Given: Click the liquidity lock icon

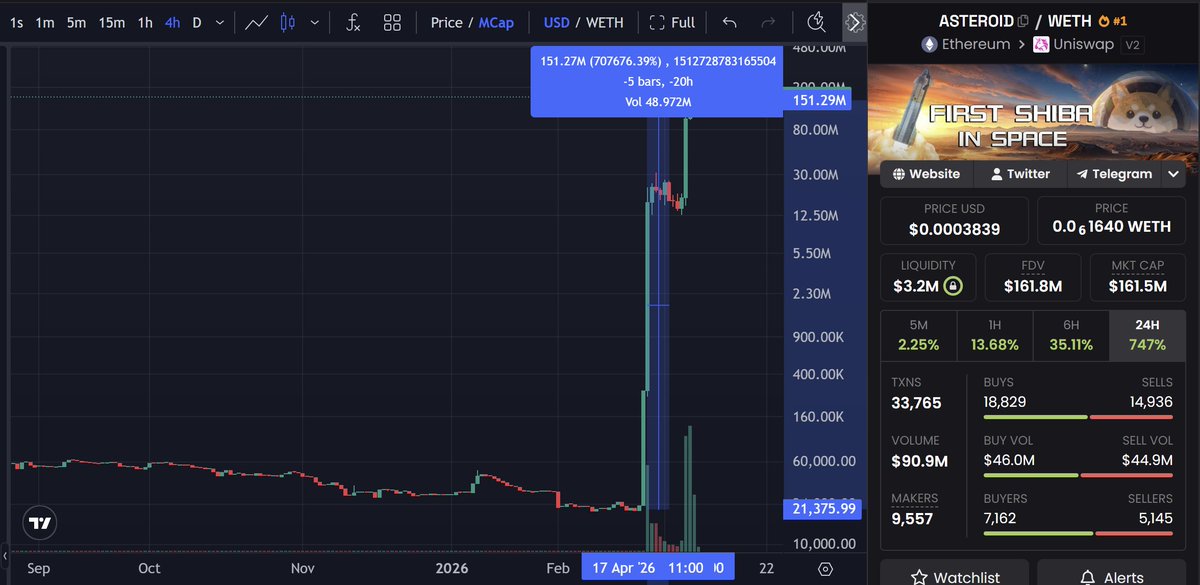Looking at the screenshot, I should coord(953,287).
